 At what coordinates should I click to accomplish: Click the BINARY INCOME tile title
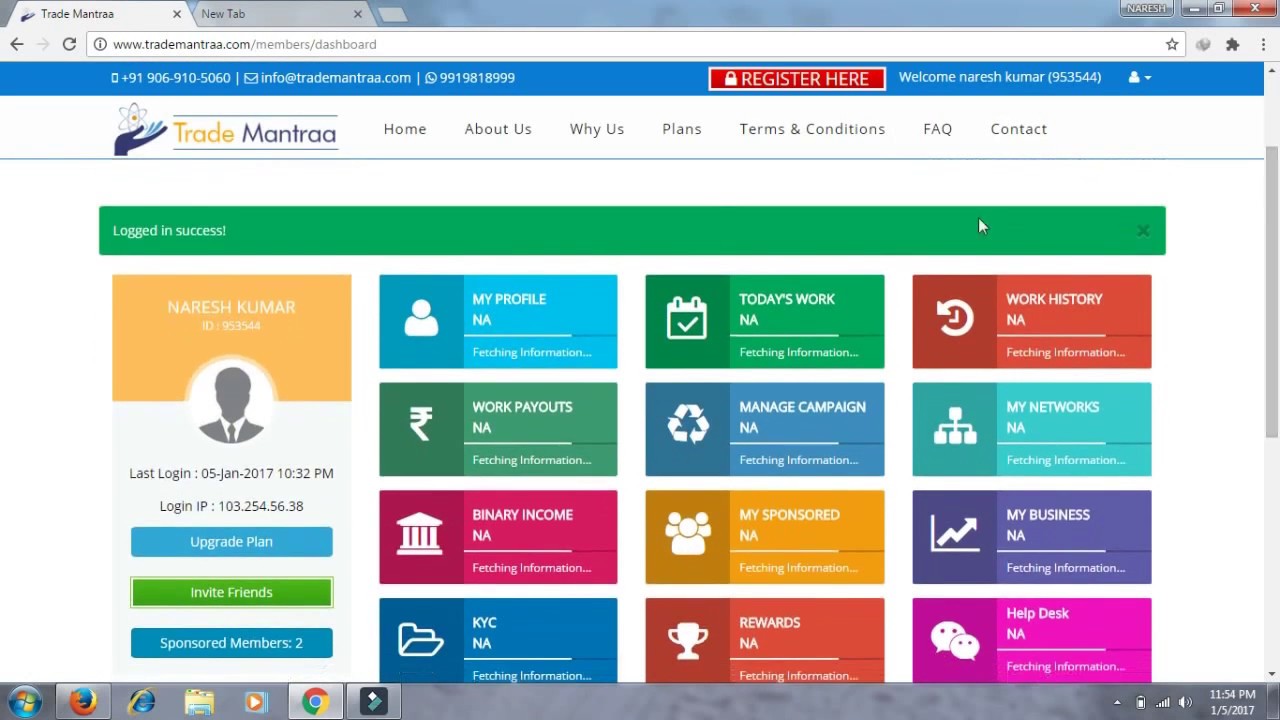pos(522,515)
